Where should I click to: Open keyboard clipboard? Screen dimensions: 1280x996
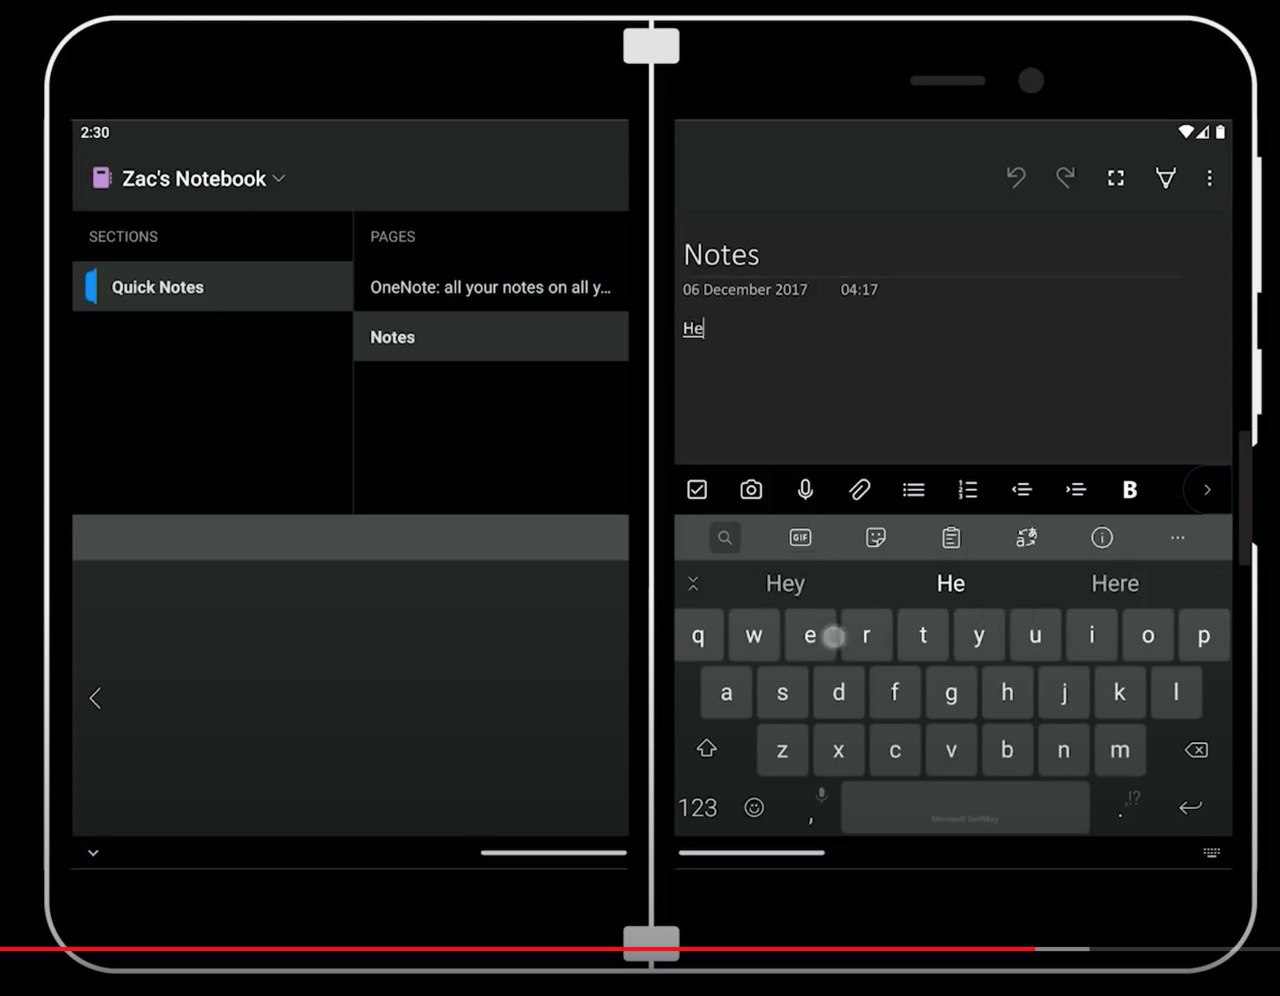tap(951, 538)
